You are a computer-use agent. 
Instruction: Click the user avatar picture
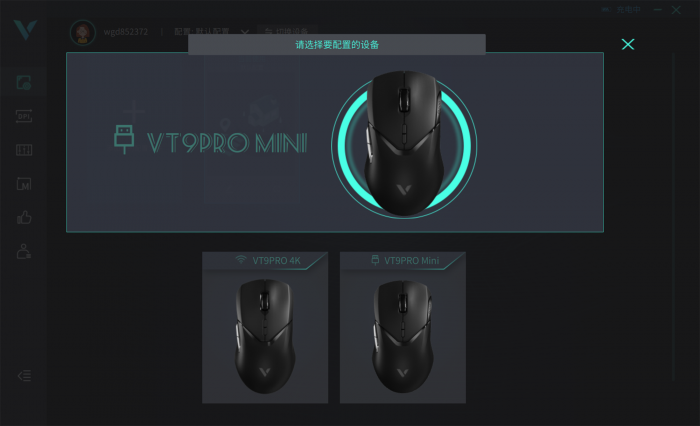pos(83,32)
